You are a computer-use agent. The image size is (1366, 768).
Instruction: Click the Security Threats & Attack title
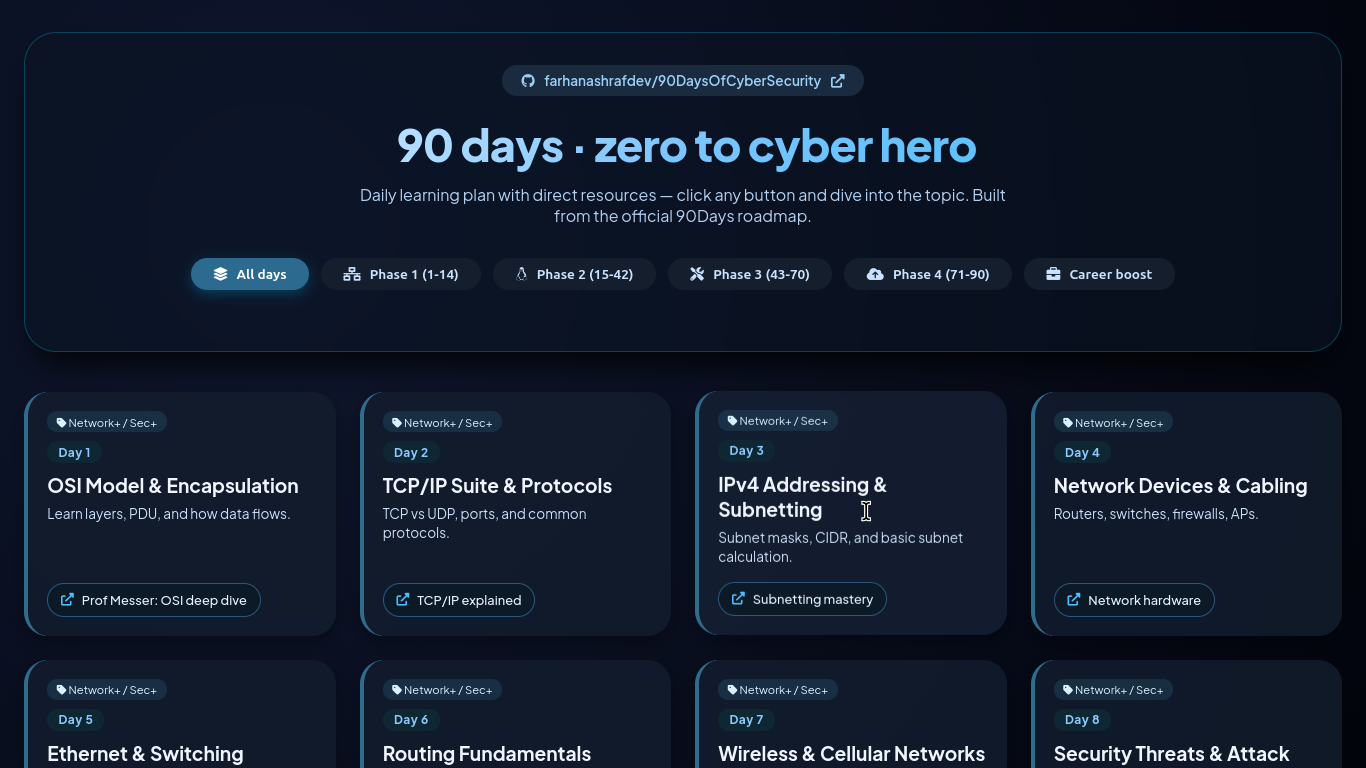point(1172,754)
